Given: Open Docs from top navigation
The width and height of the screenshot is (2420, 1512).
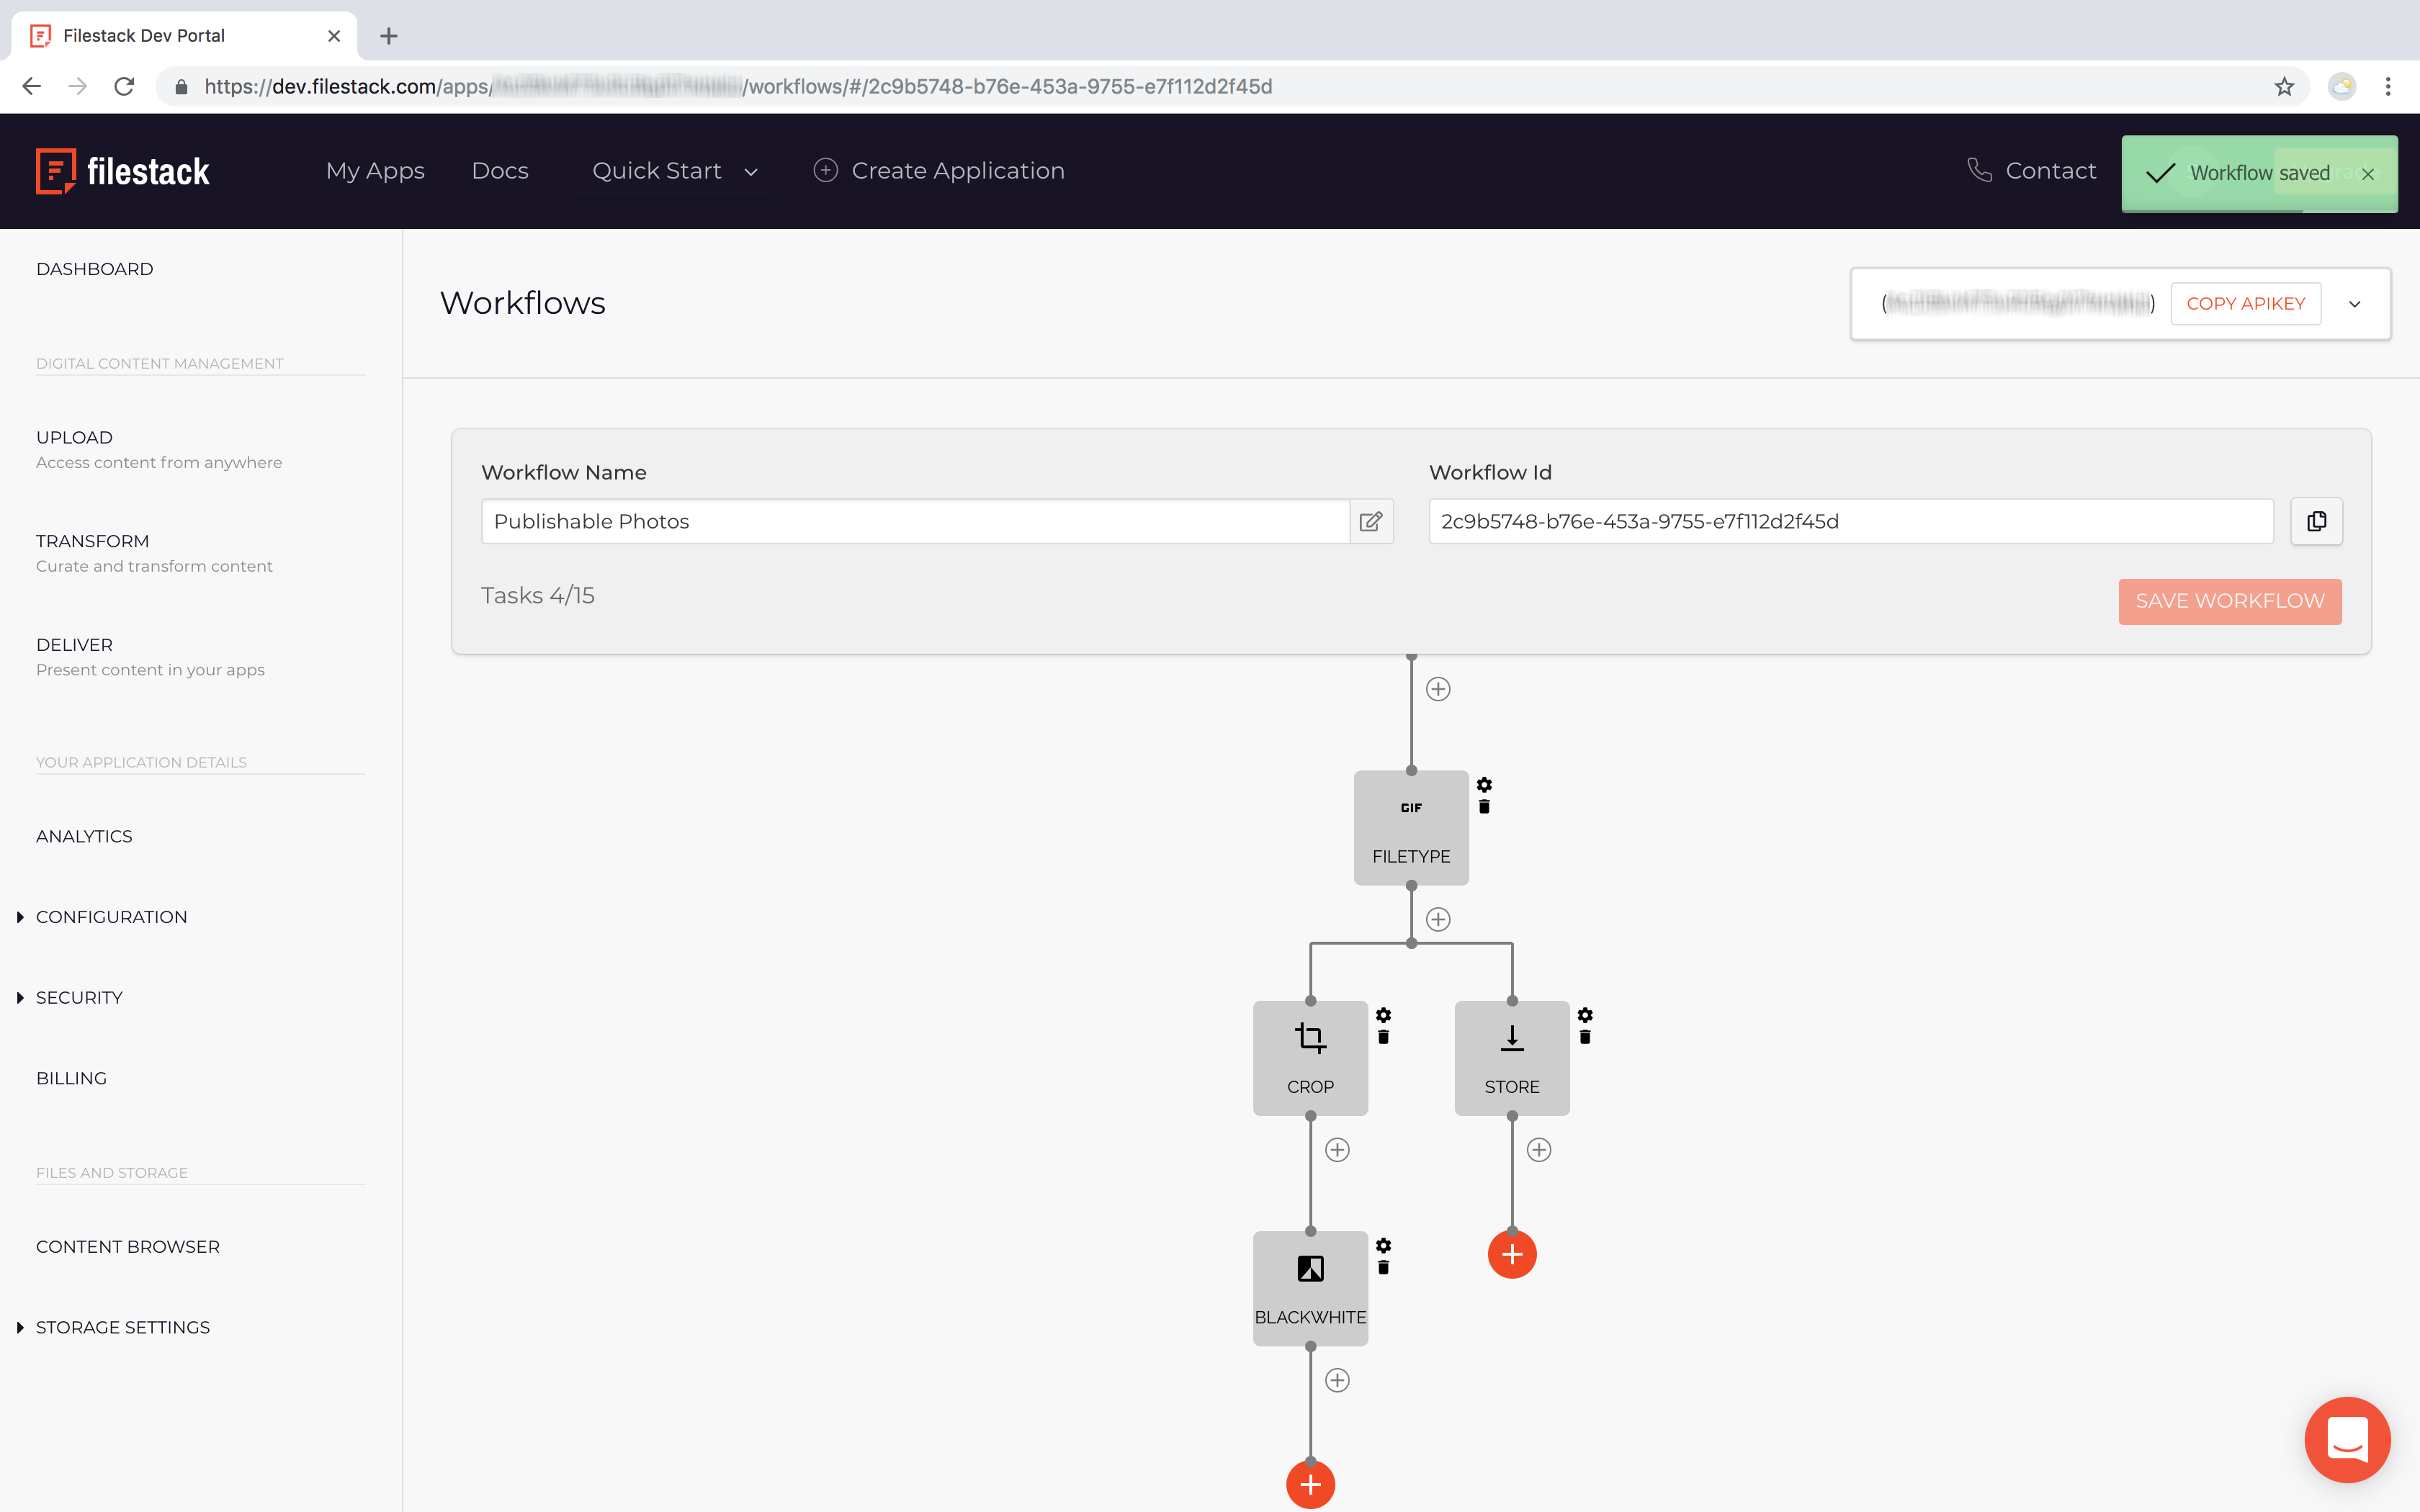Looking at the screenshot, I should pyautogui.click(x=500, y=171).
